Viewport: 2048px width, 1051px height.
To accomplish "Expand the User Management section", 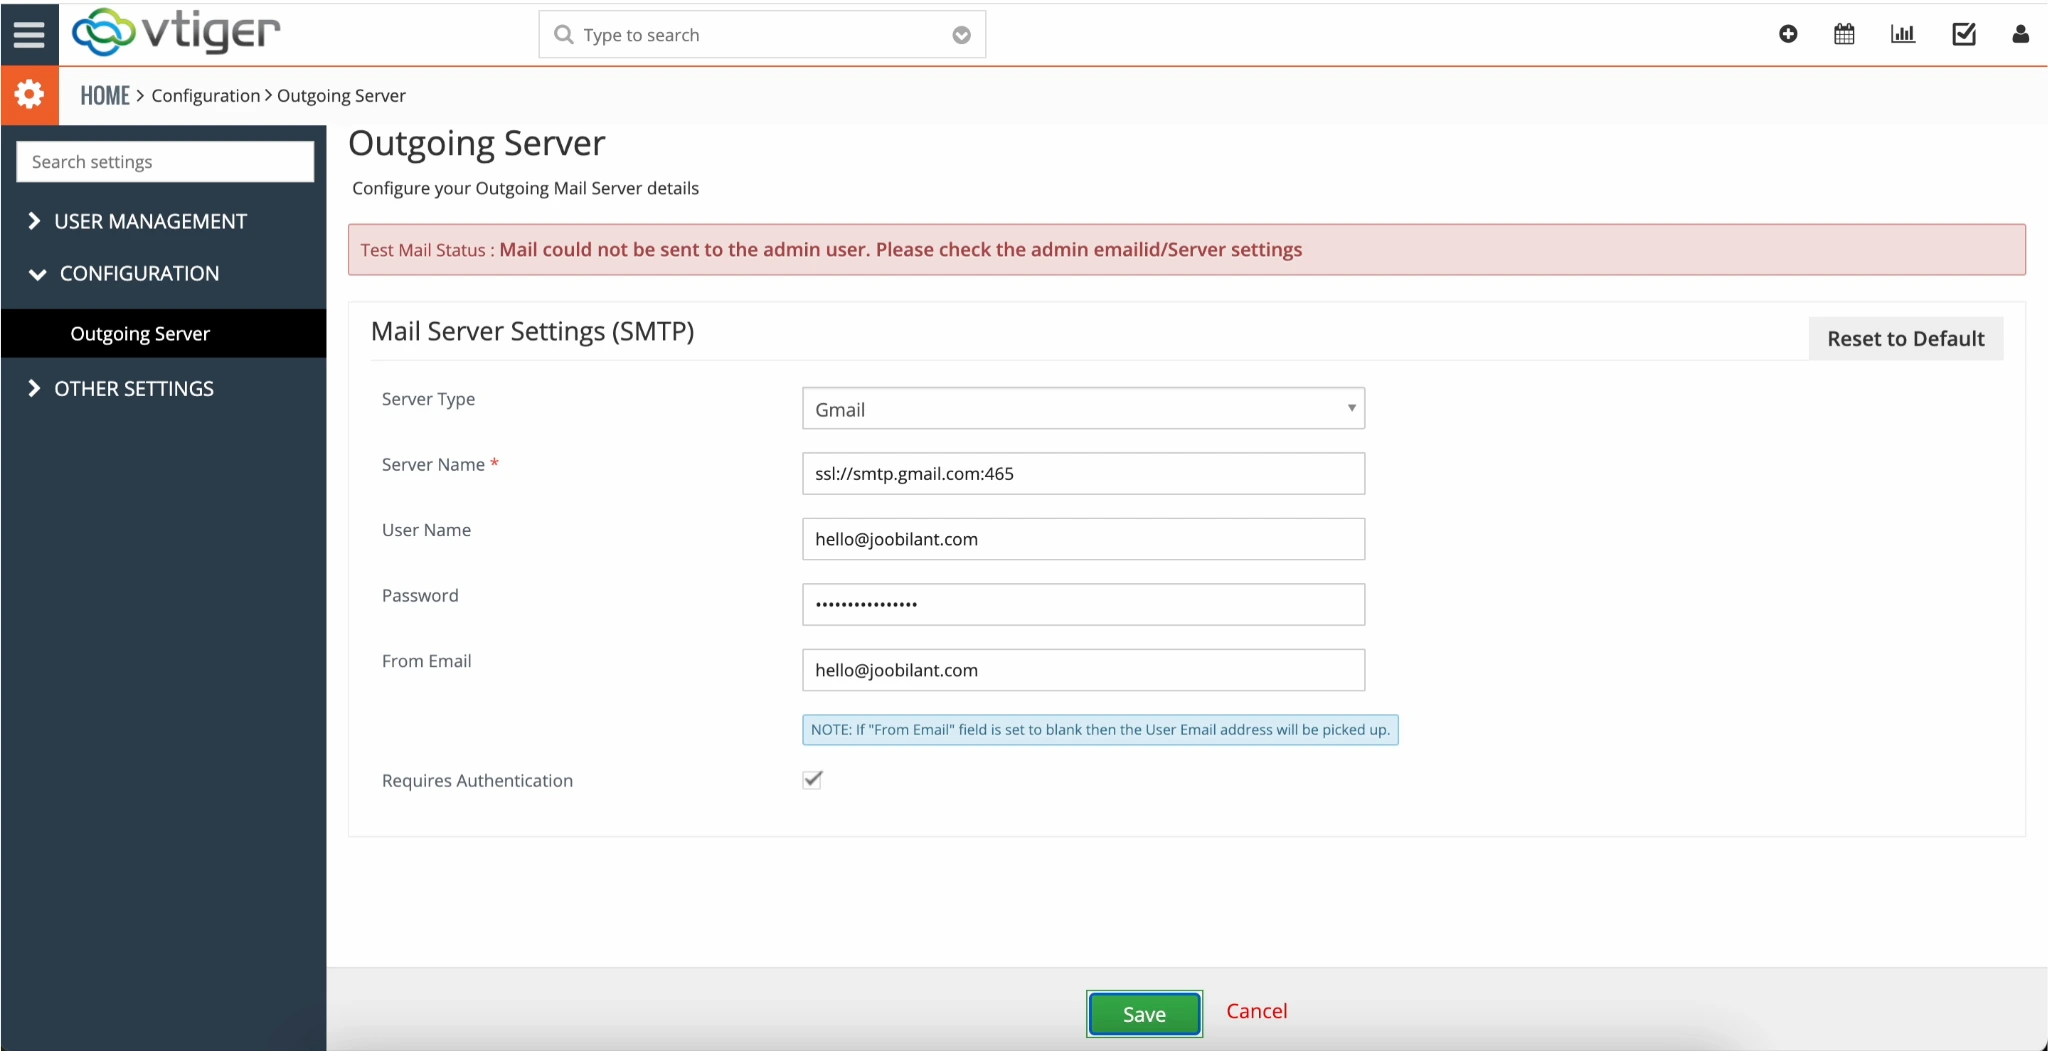I will (x=150, y=221).
